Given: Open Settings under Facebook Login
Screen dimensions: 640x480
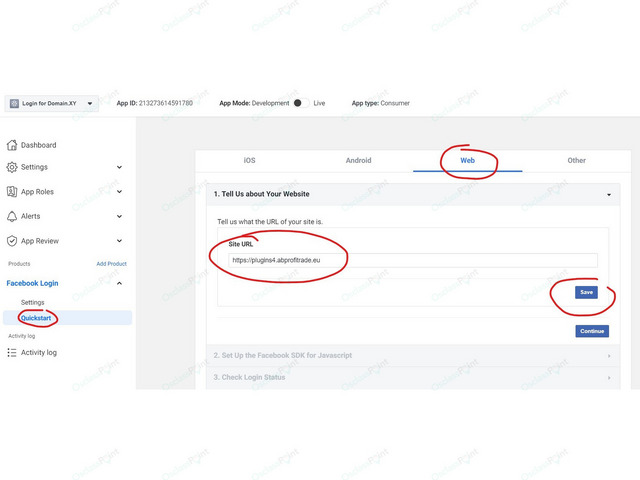Looking at the screenshot, I should 33,302.
